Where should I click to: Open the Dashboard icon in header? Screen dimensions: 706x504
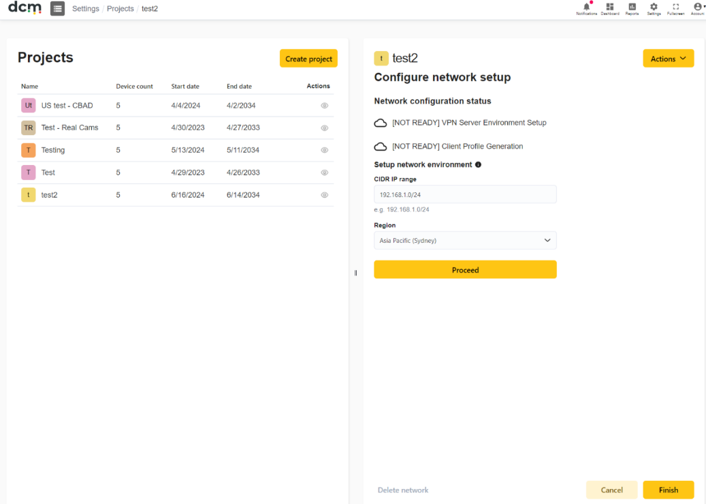click(x=610, y=8)
